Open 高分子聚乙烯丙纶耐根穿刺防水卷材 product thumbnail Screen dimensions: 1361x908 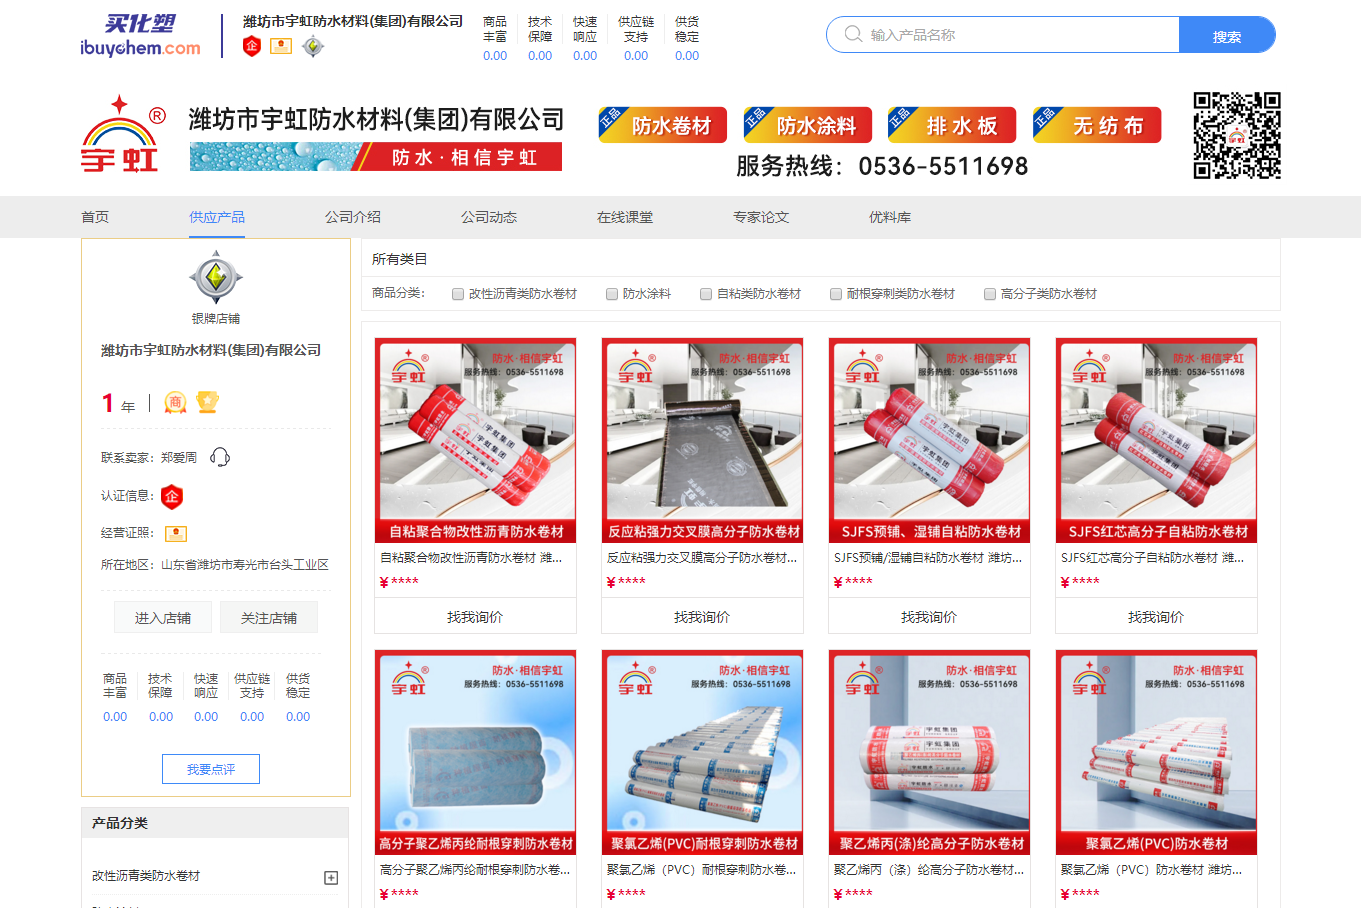475,752
